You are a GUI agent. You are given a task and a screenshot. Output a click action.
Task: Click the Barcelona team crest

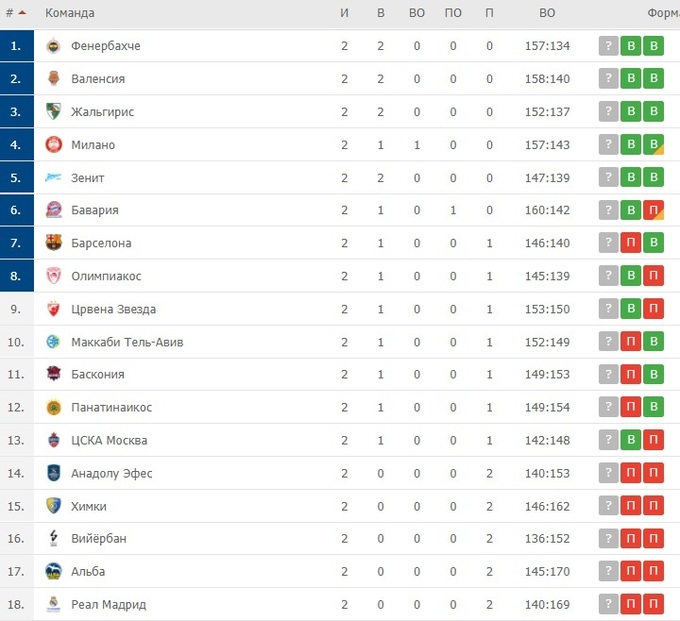pyautogui.click(x=54, y=243)
